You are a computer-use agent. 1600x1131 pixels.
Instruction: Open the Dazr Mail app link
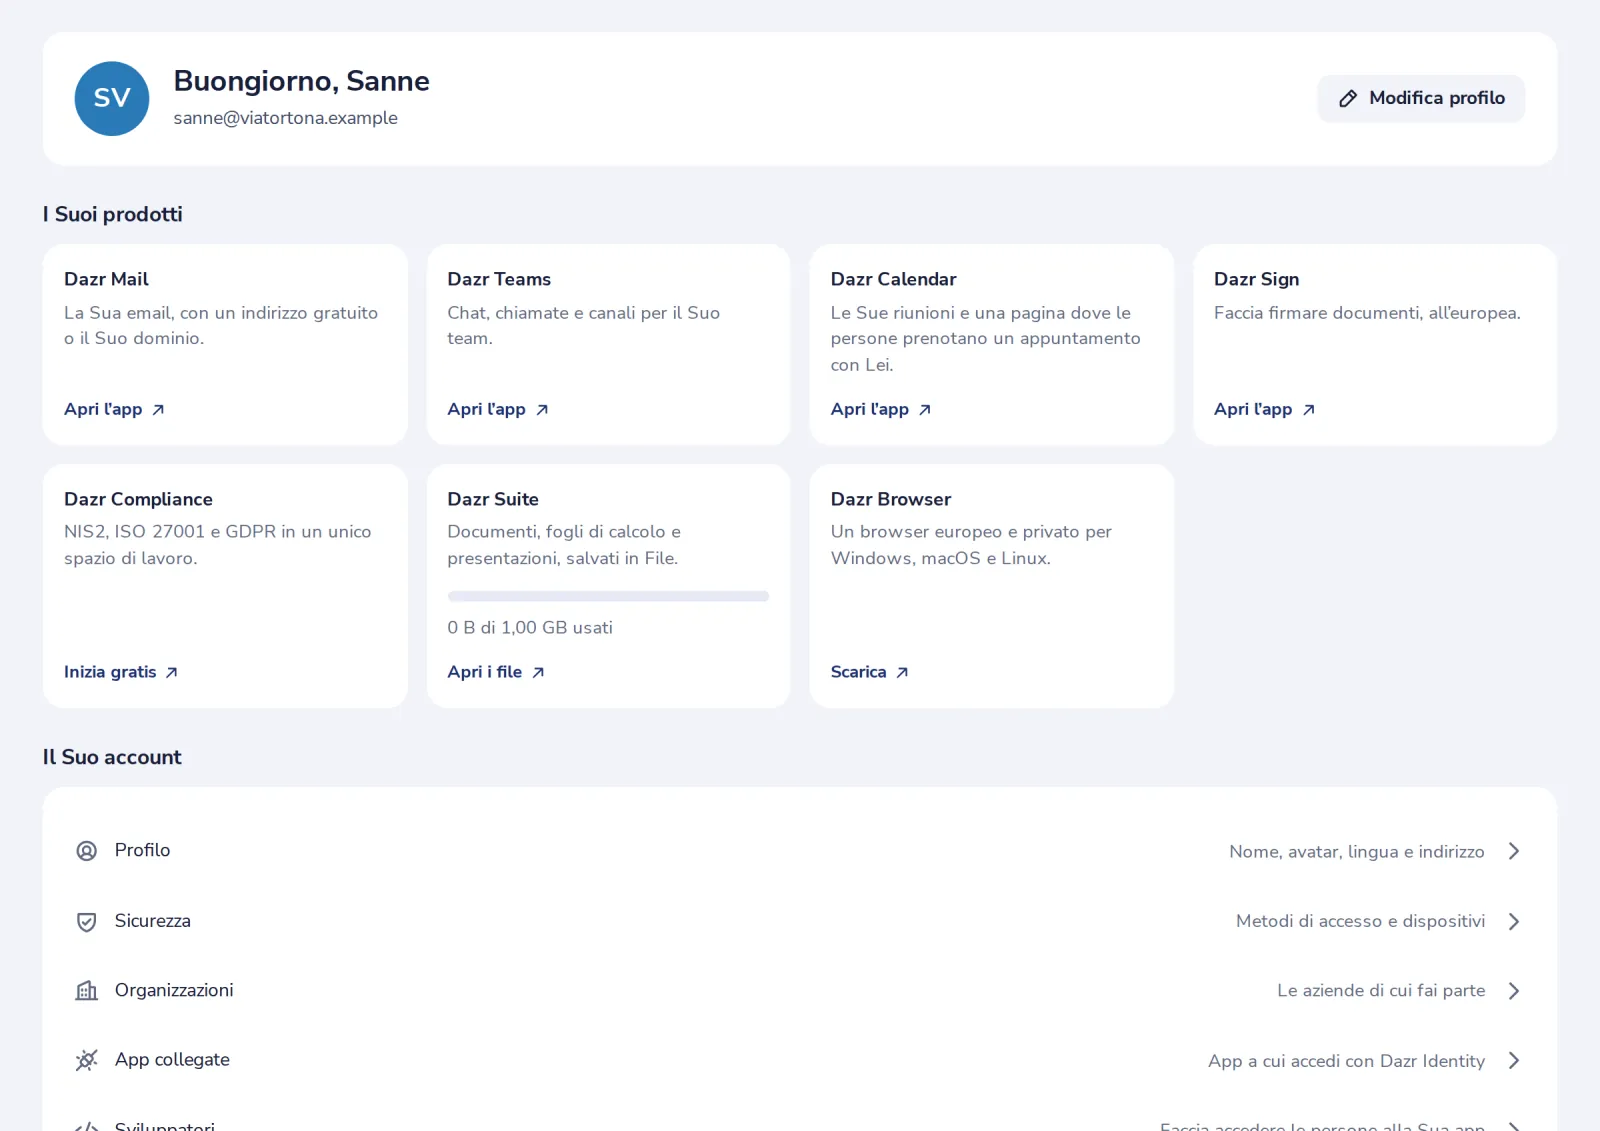(x=114, y=409)
